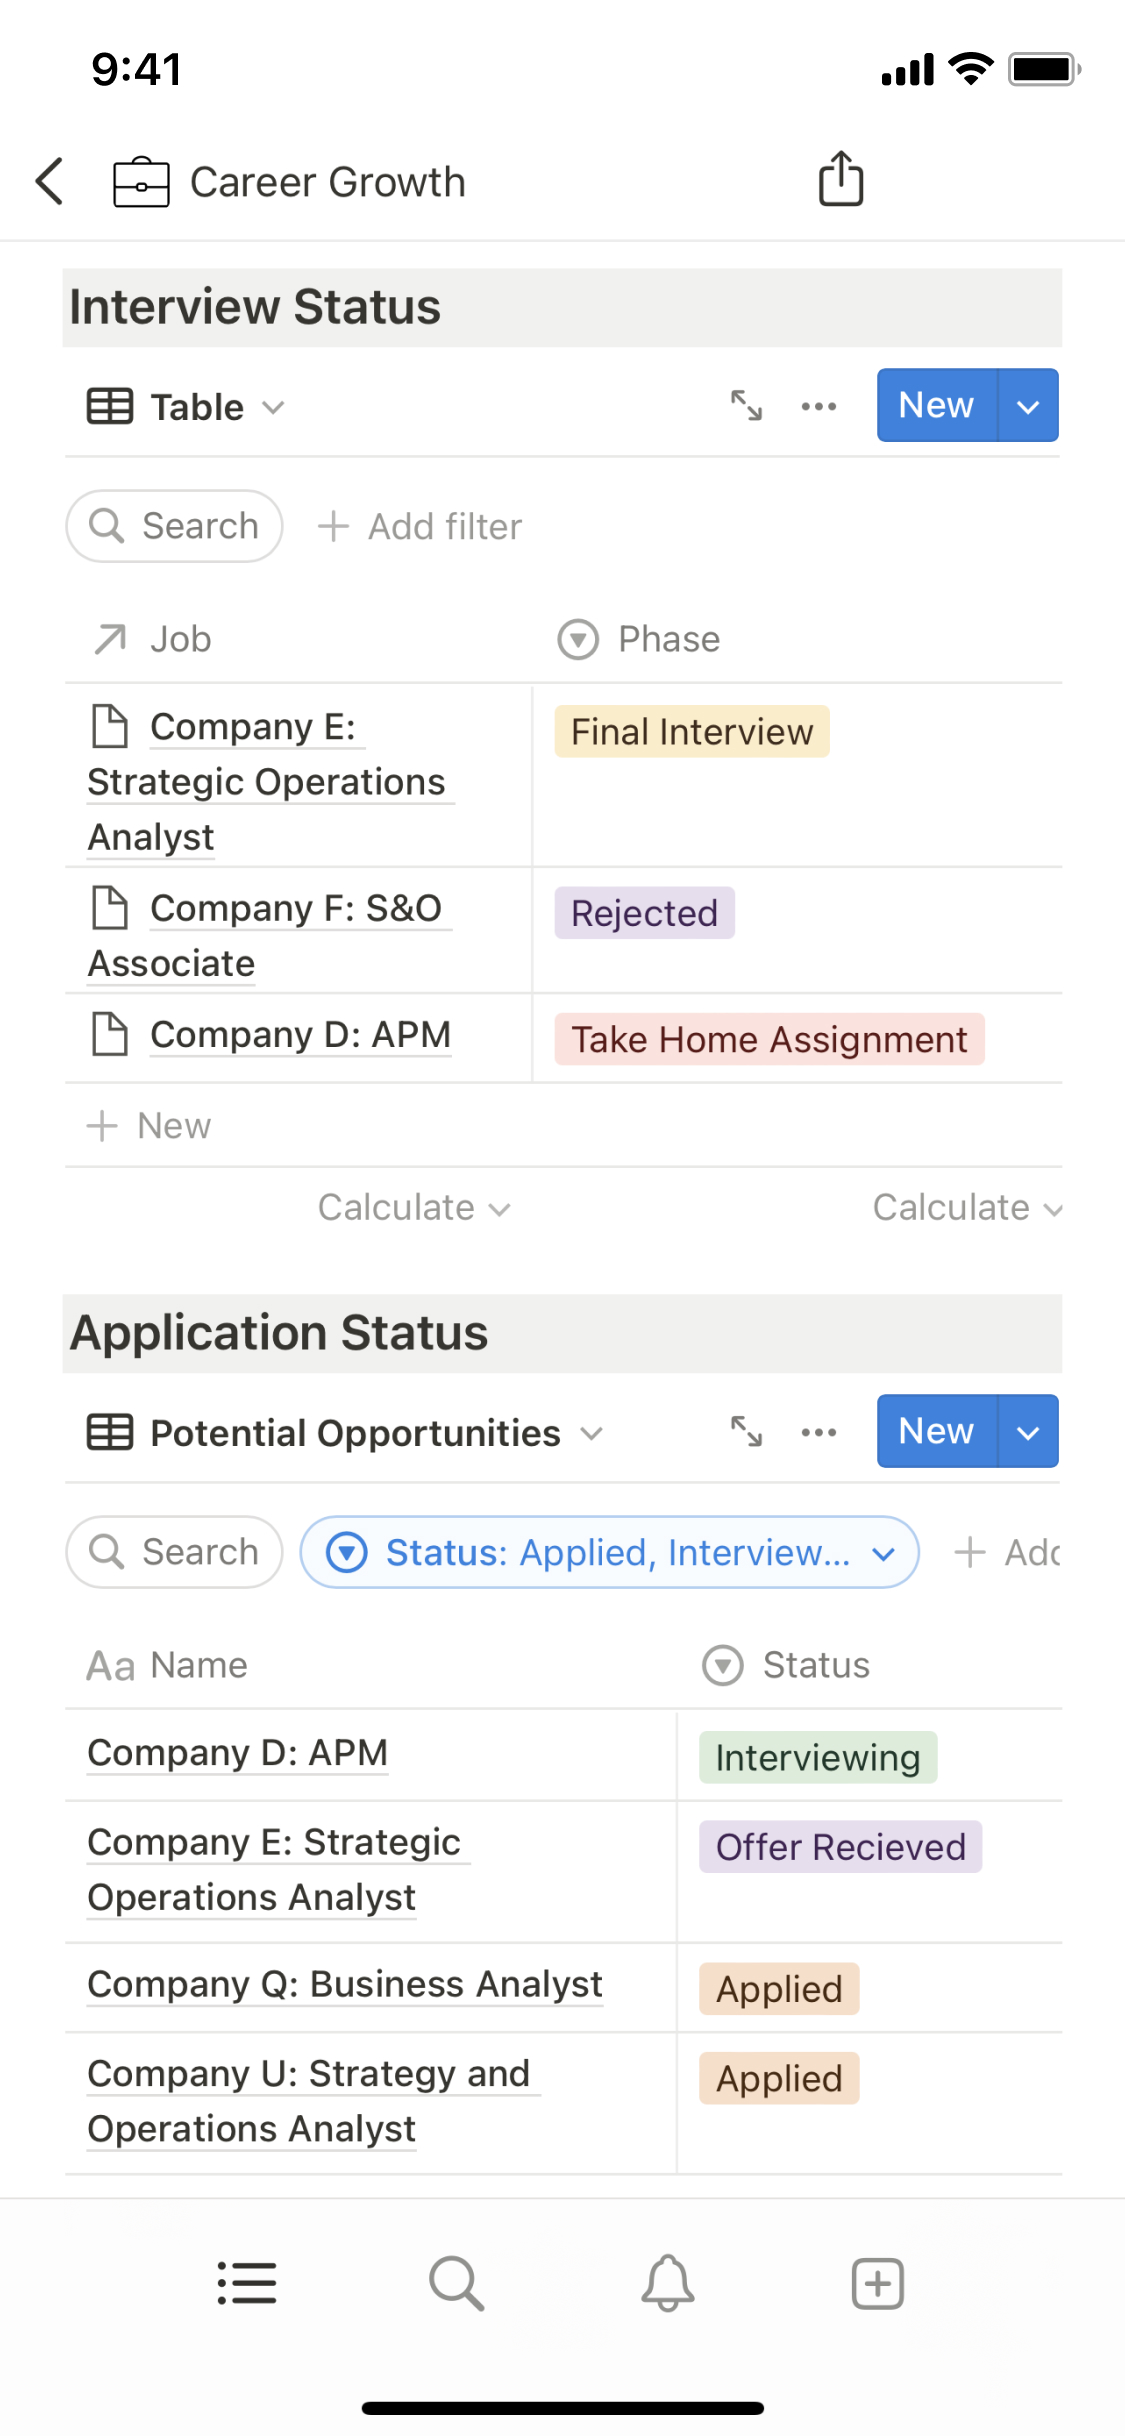Expand Interview Status table to full page
1125x2436 pixels.
coord(746,406)
